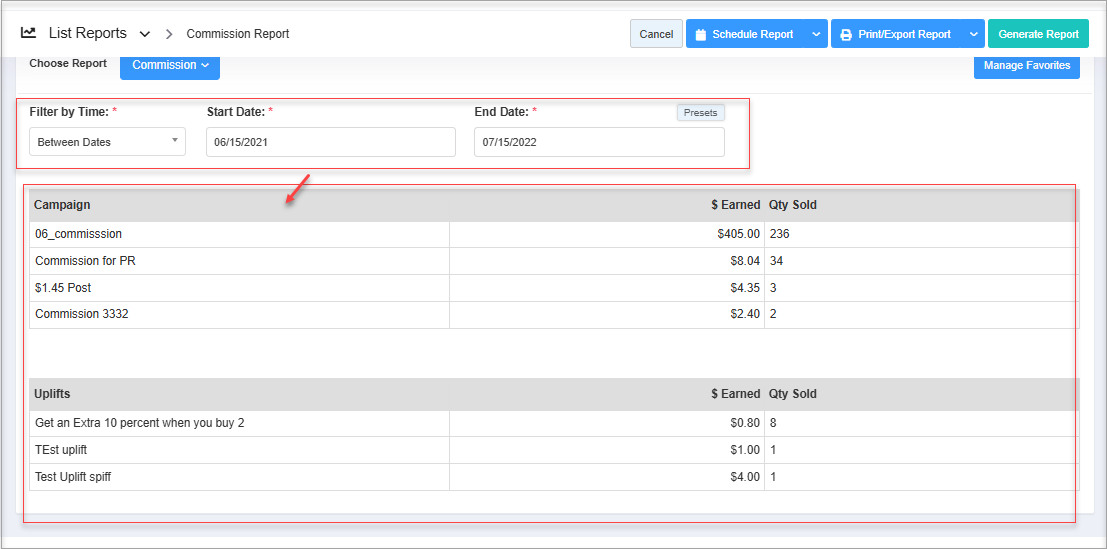Open the Commission report chooser dropdown
The width and height of the screenshot is (1107, 549).
click(170, 65)
